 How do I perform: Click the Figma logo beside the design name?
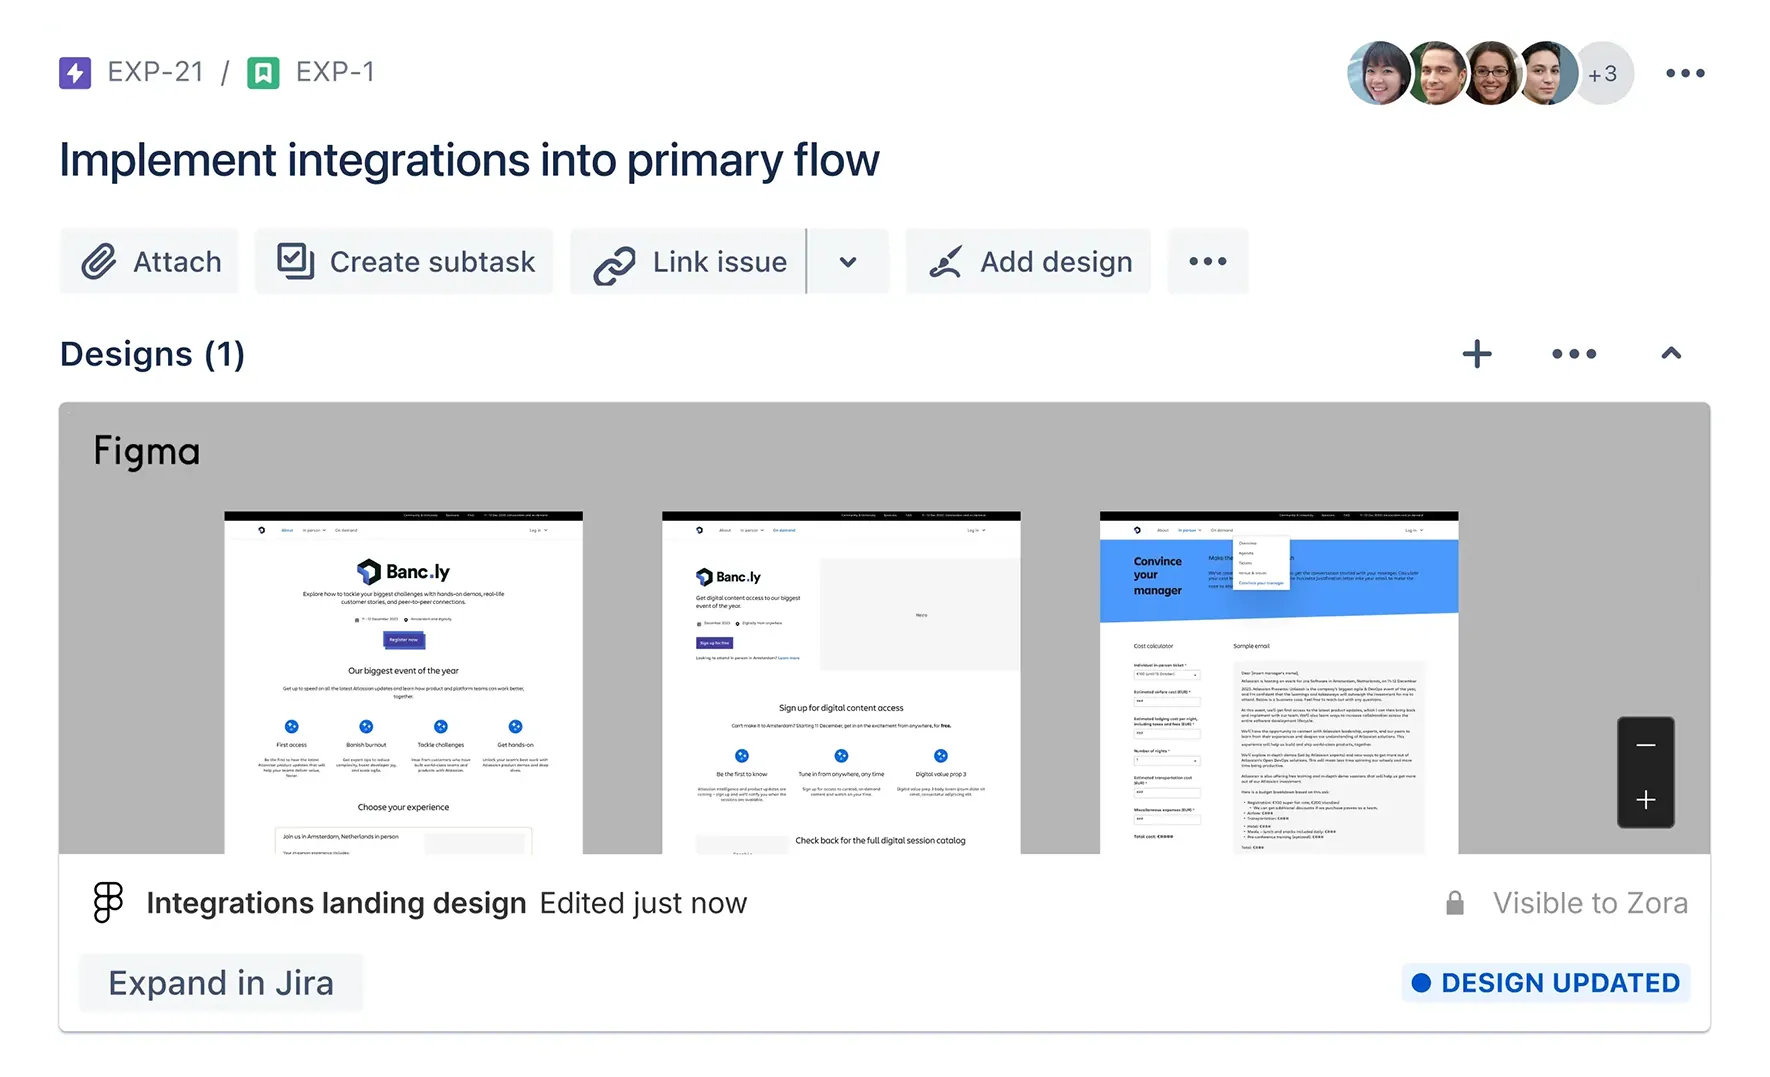coord(108,902)
